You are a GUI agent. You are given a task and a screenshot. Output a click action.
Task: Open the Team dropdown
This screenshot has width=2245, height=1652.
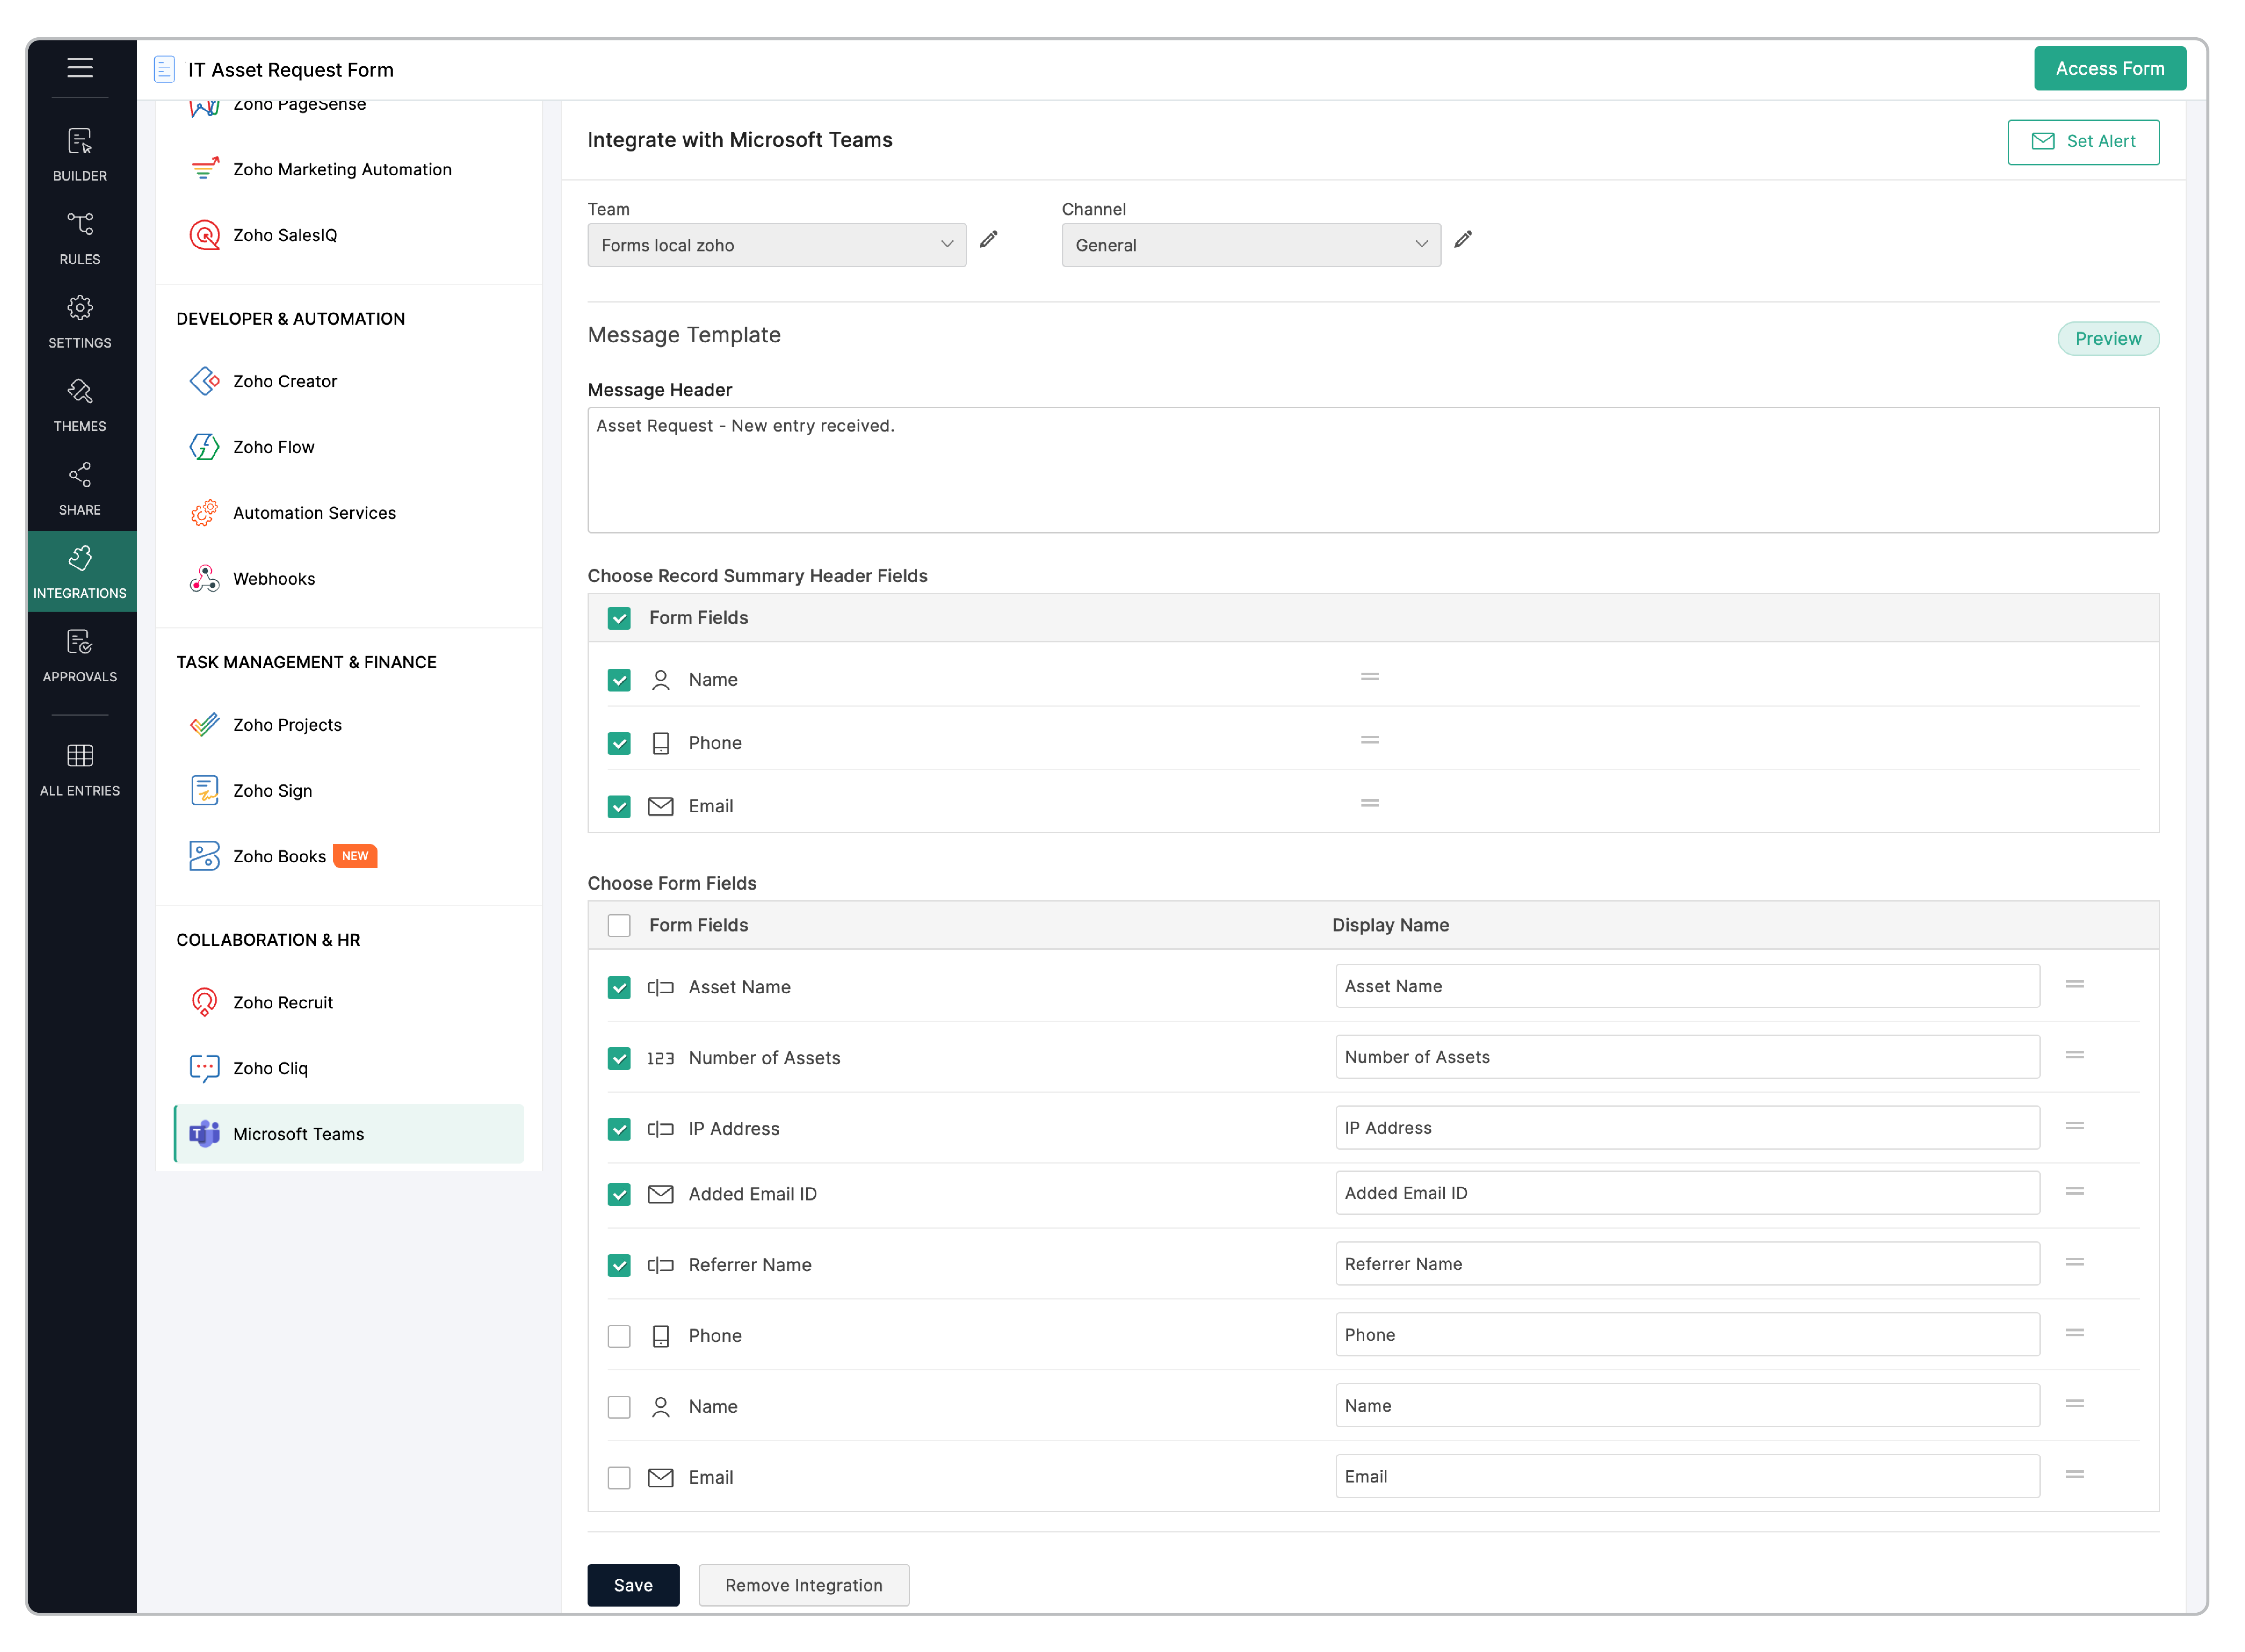pyautogui.click(x=777, y=245)
